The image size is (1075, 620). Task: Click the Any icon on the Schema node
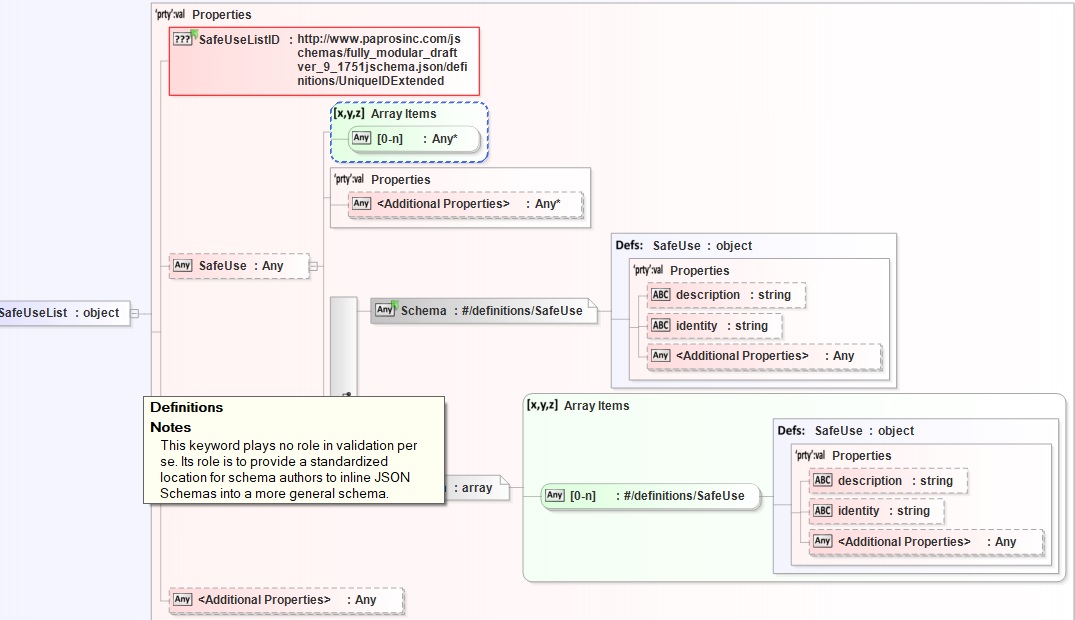tap(385, 310)
